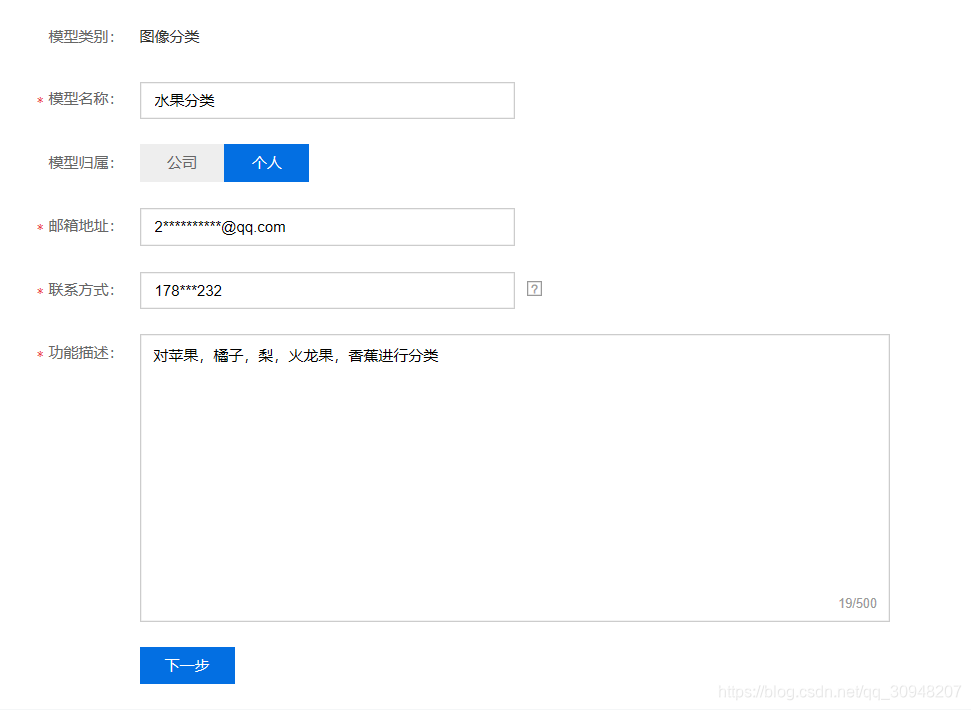
Task: Click the 邮箱地址 input showing qq.com address
Action: (327, 227)
